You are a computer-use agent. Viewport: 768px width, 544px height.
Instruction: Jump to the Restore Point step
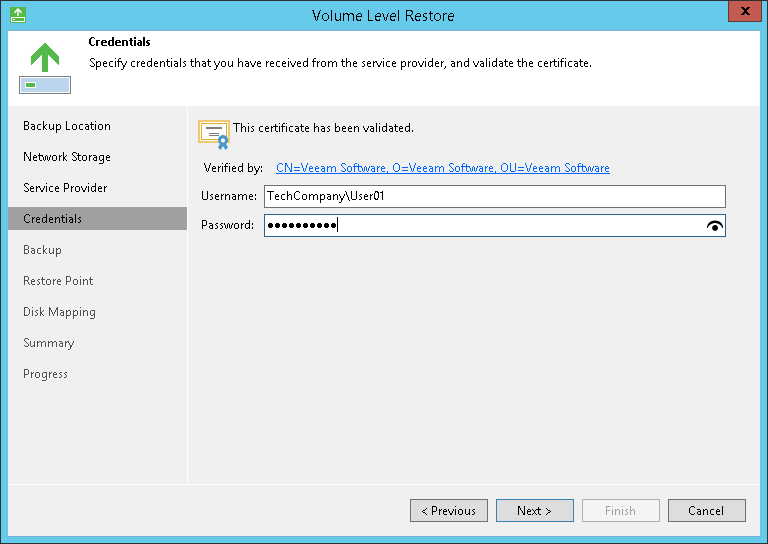58,281
